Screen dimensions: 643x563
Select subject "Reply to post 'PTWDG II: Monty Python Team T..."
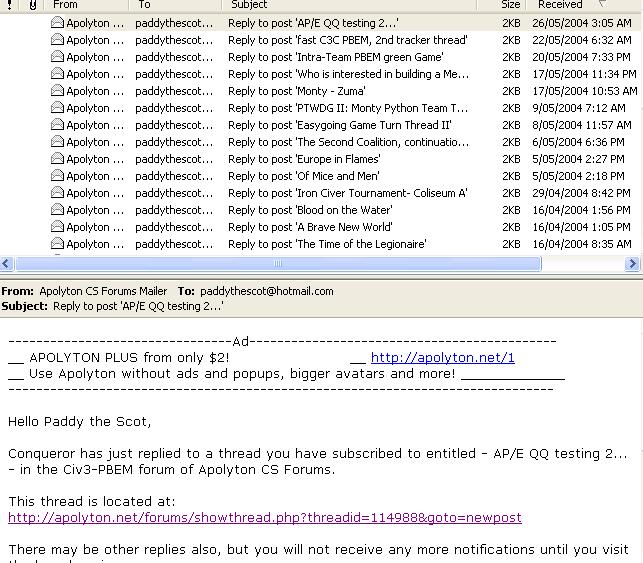348,108
